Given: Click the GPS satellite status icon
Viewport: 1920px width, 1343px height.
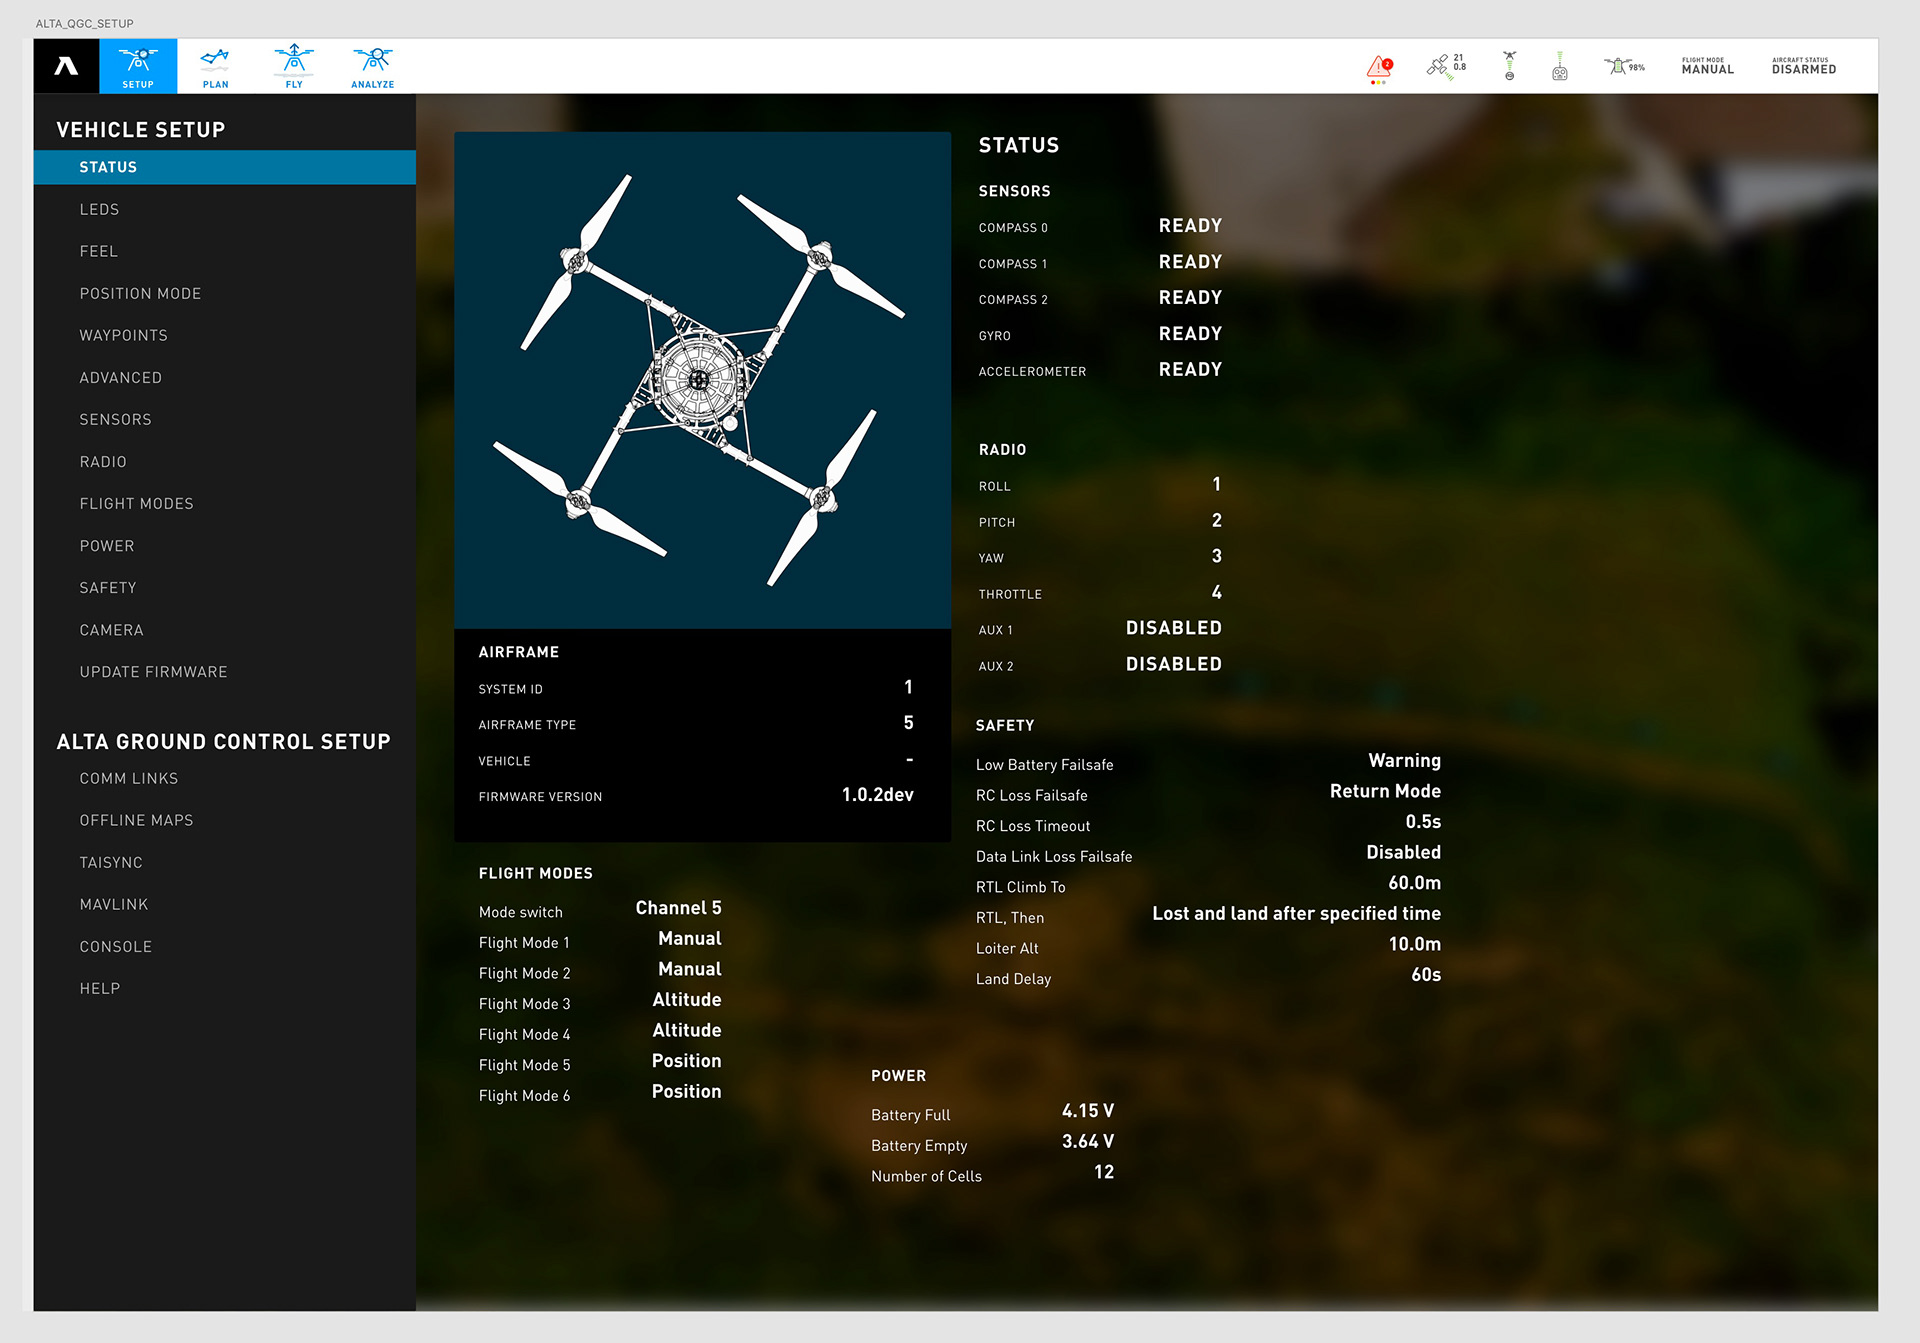Looking at the screenshot, I should click(1446, 67).
